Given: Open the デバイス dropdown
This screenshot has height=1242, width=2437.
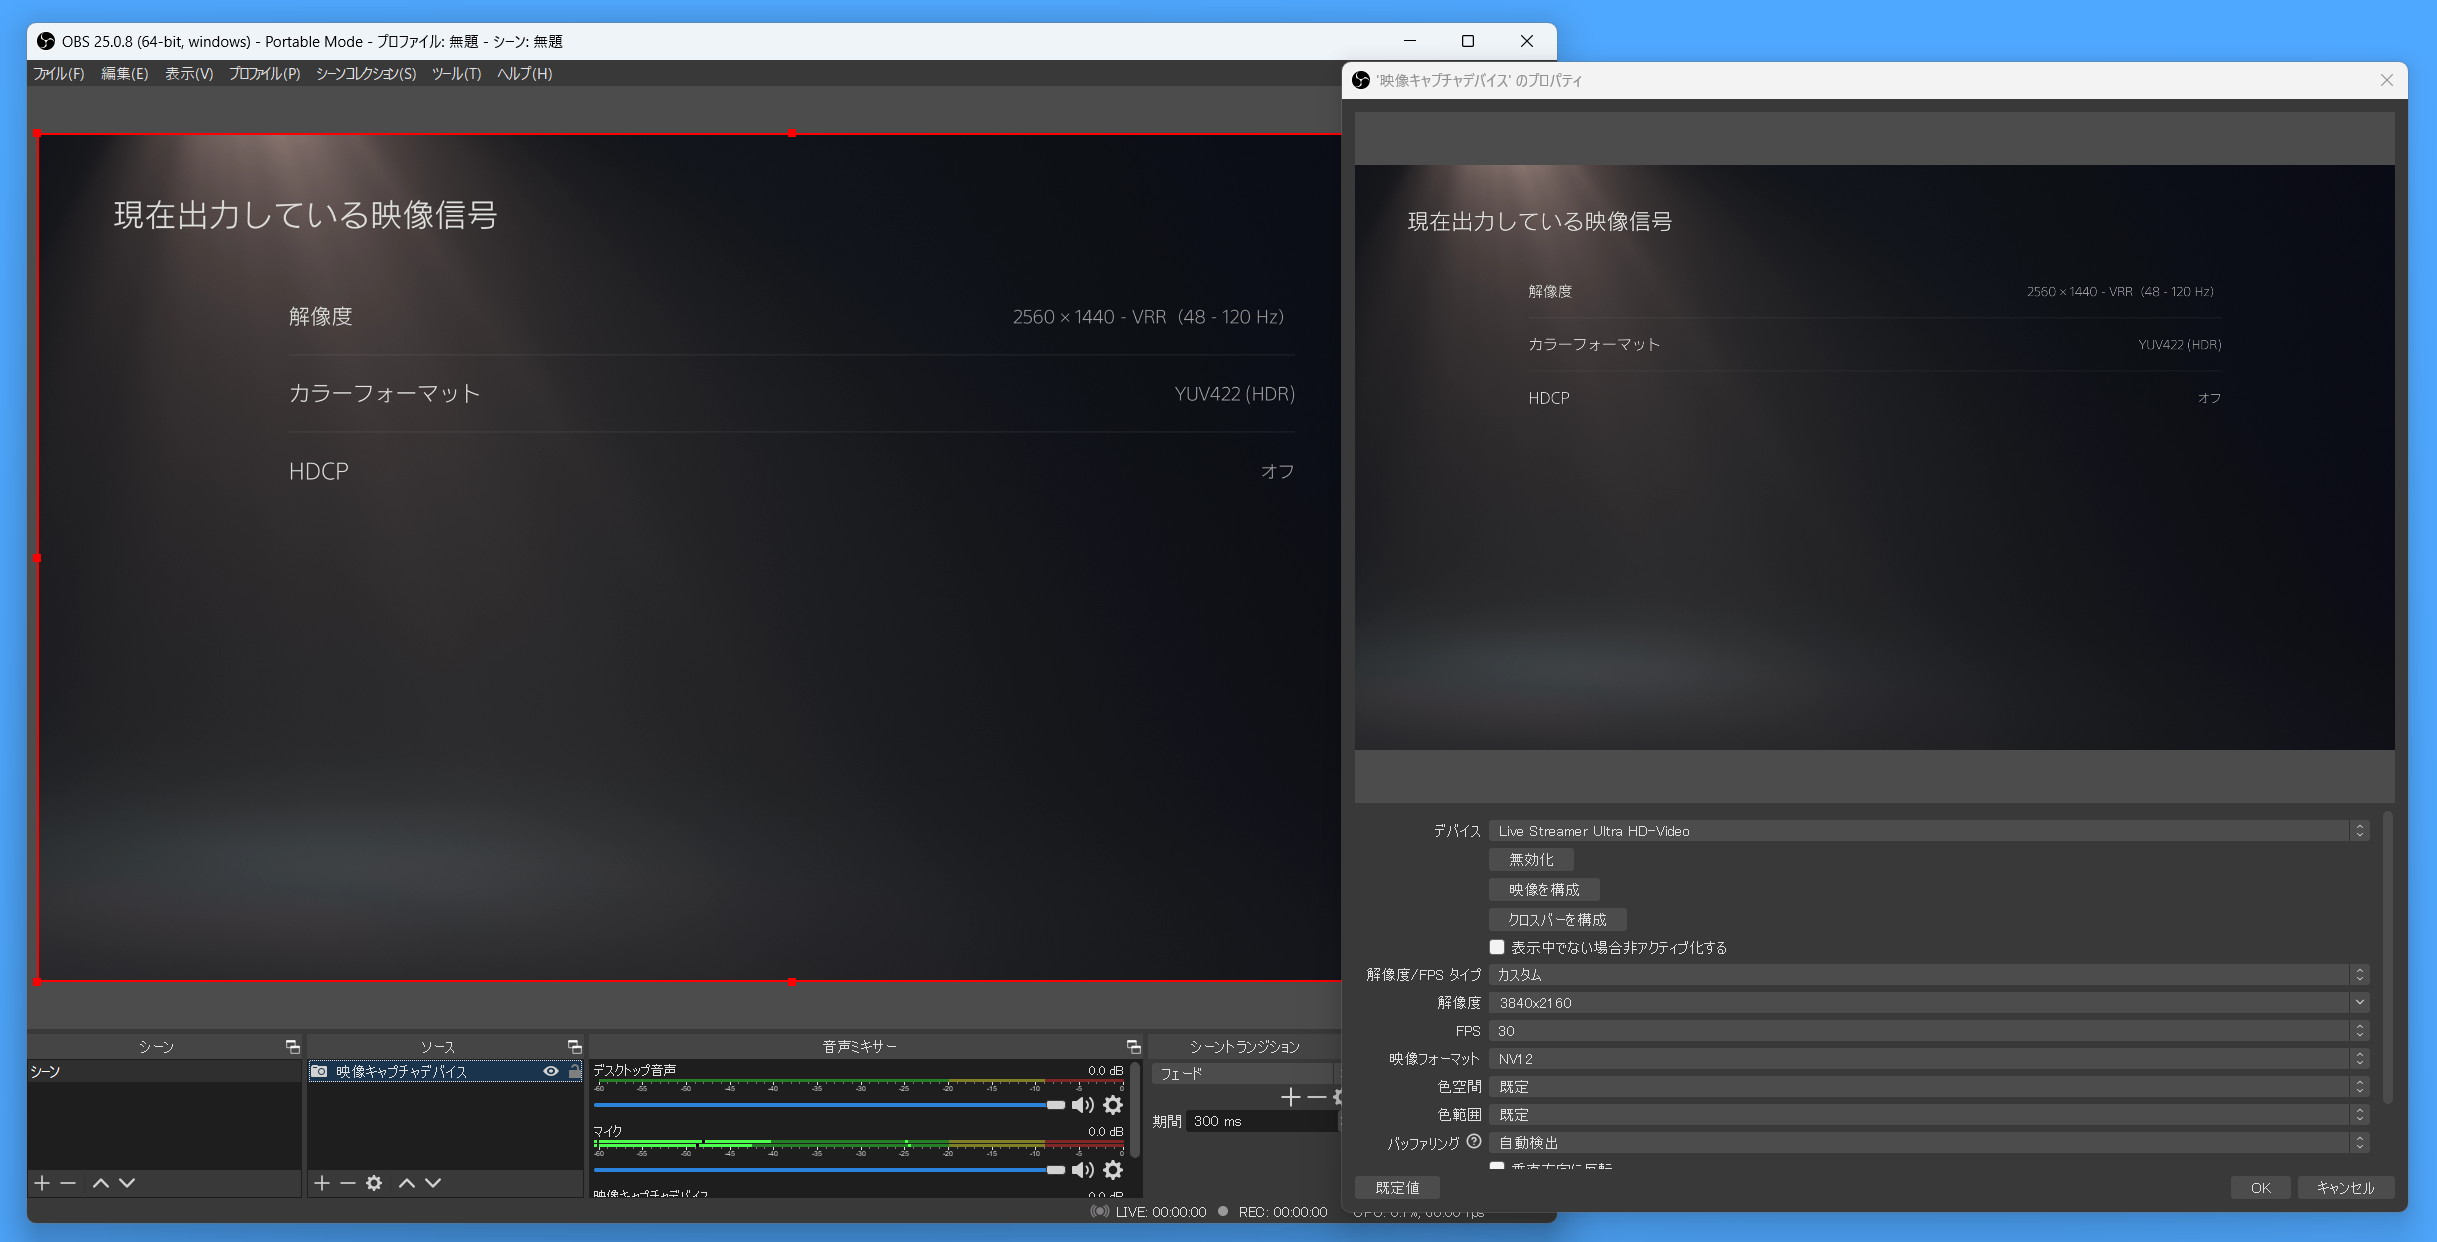Looking at the screenshot, I should pos(1929,831).
